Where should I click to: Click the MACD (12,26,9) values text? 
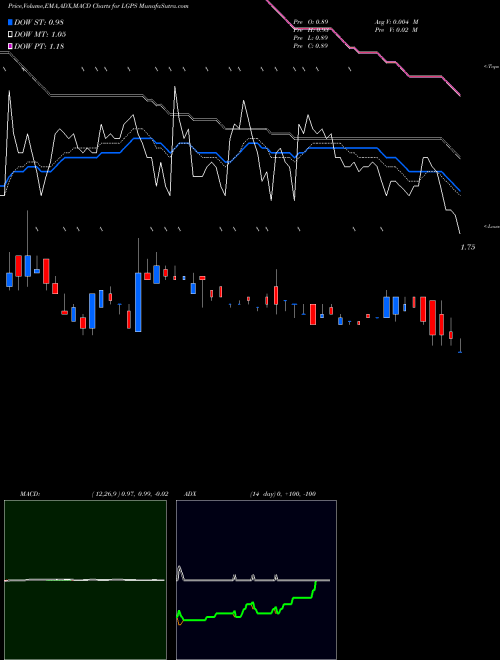(x=130, y=494)
